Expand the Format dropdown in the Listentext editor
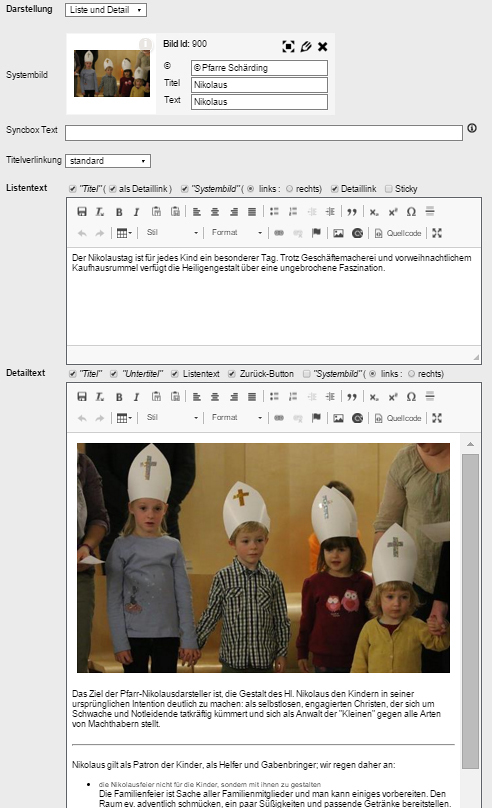 236,233
